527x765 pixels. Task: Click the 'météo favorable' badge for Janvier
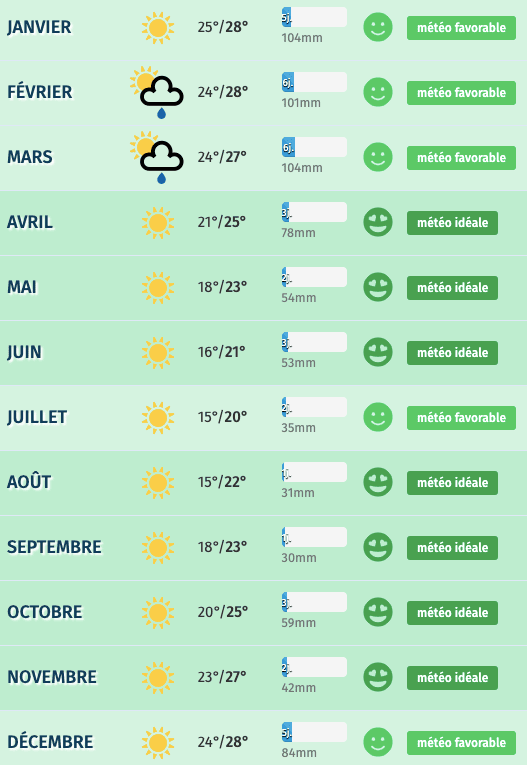point(461,28)
